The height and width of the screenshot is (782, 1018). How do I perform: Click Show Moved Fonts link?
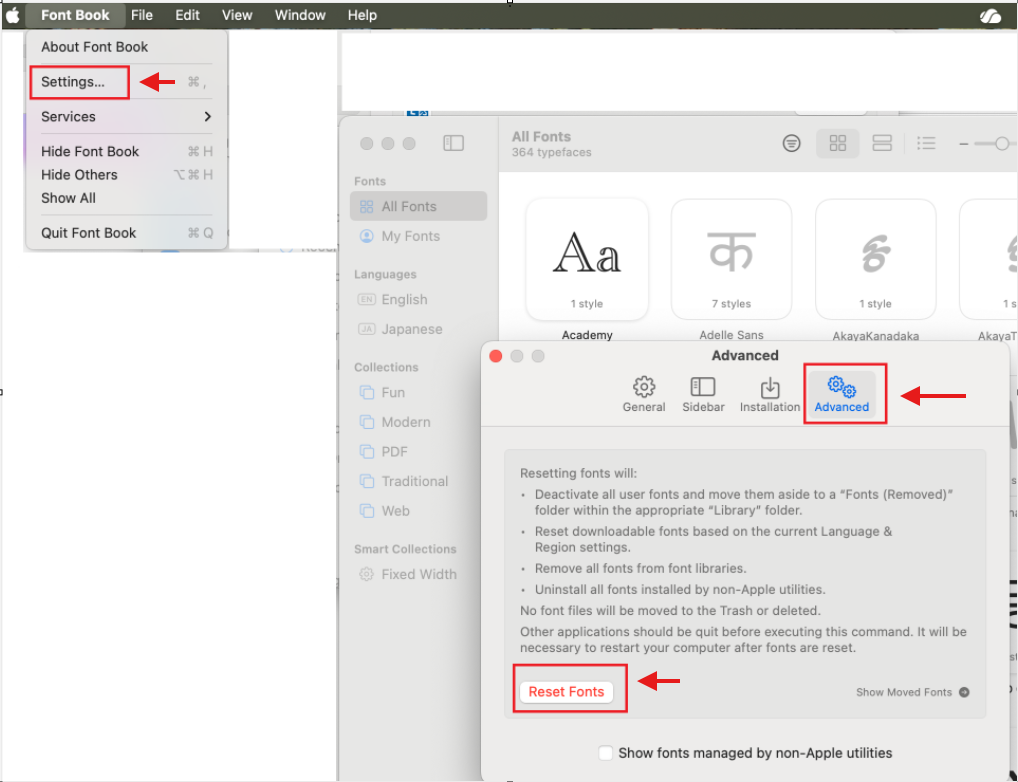pos(912,692)
